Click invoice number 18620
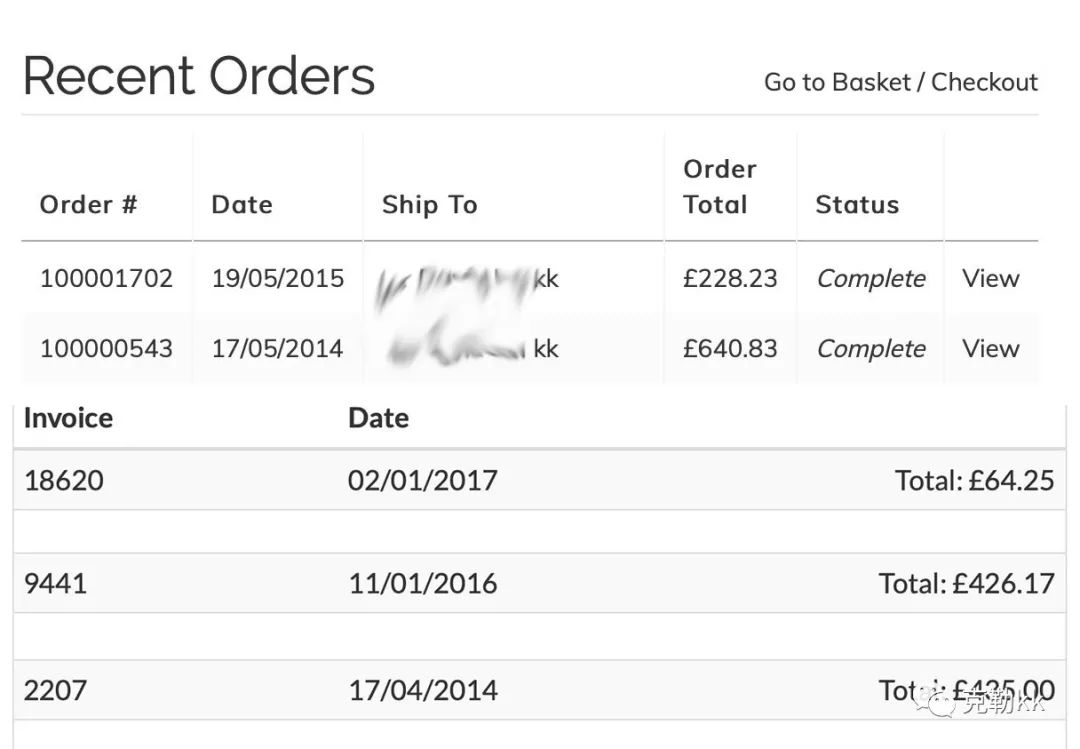1080x749 pixels. click(63, 481)
